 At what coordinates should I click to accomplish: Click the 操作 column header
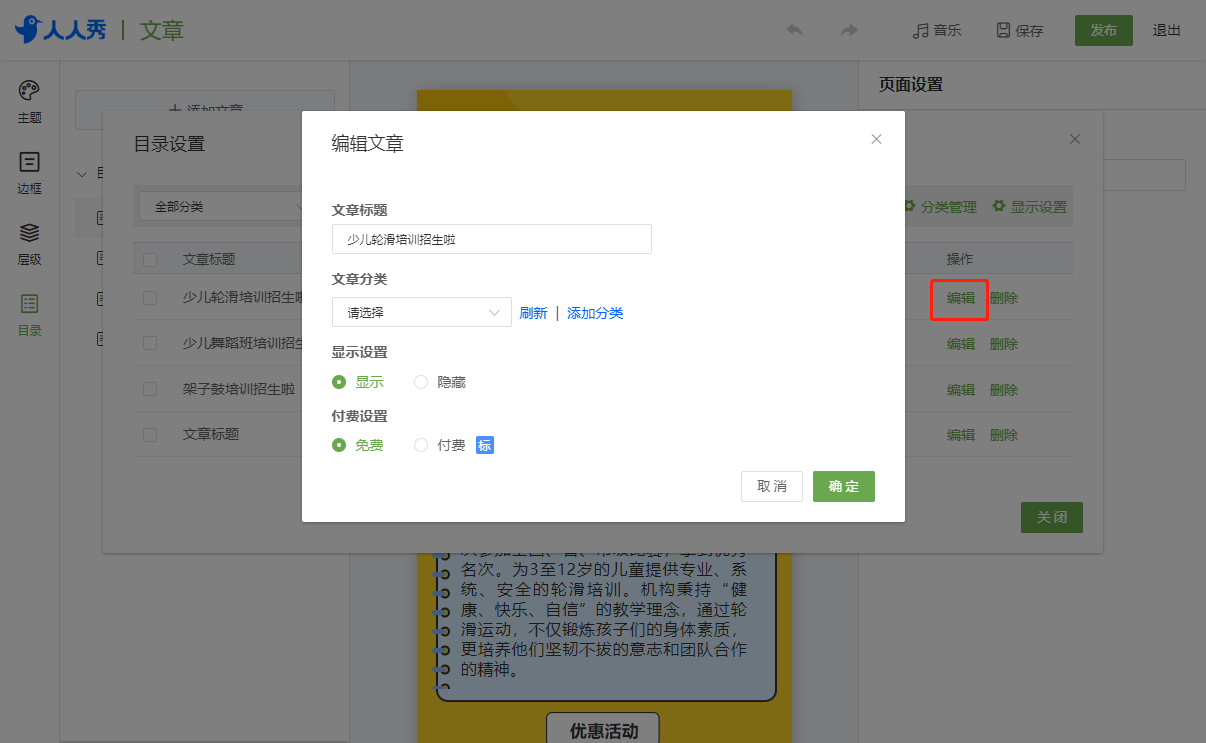click(x=960, y=259)
